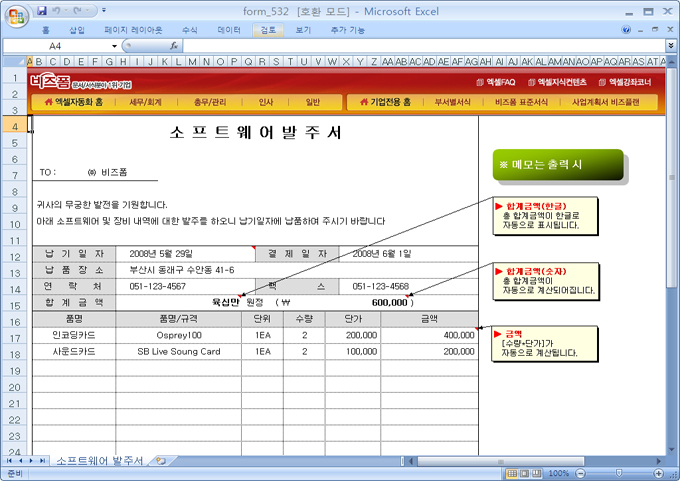Viewport: 680px width, 481px height.
Task: Click the insert function fx icon
Action: [x=174, y=46]
